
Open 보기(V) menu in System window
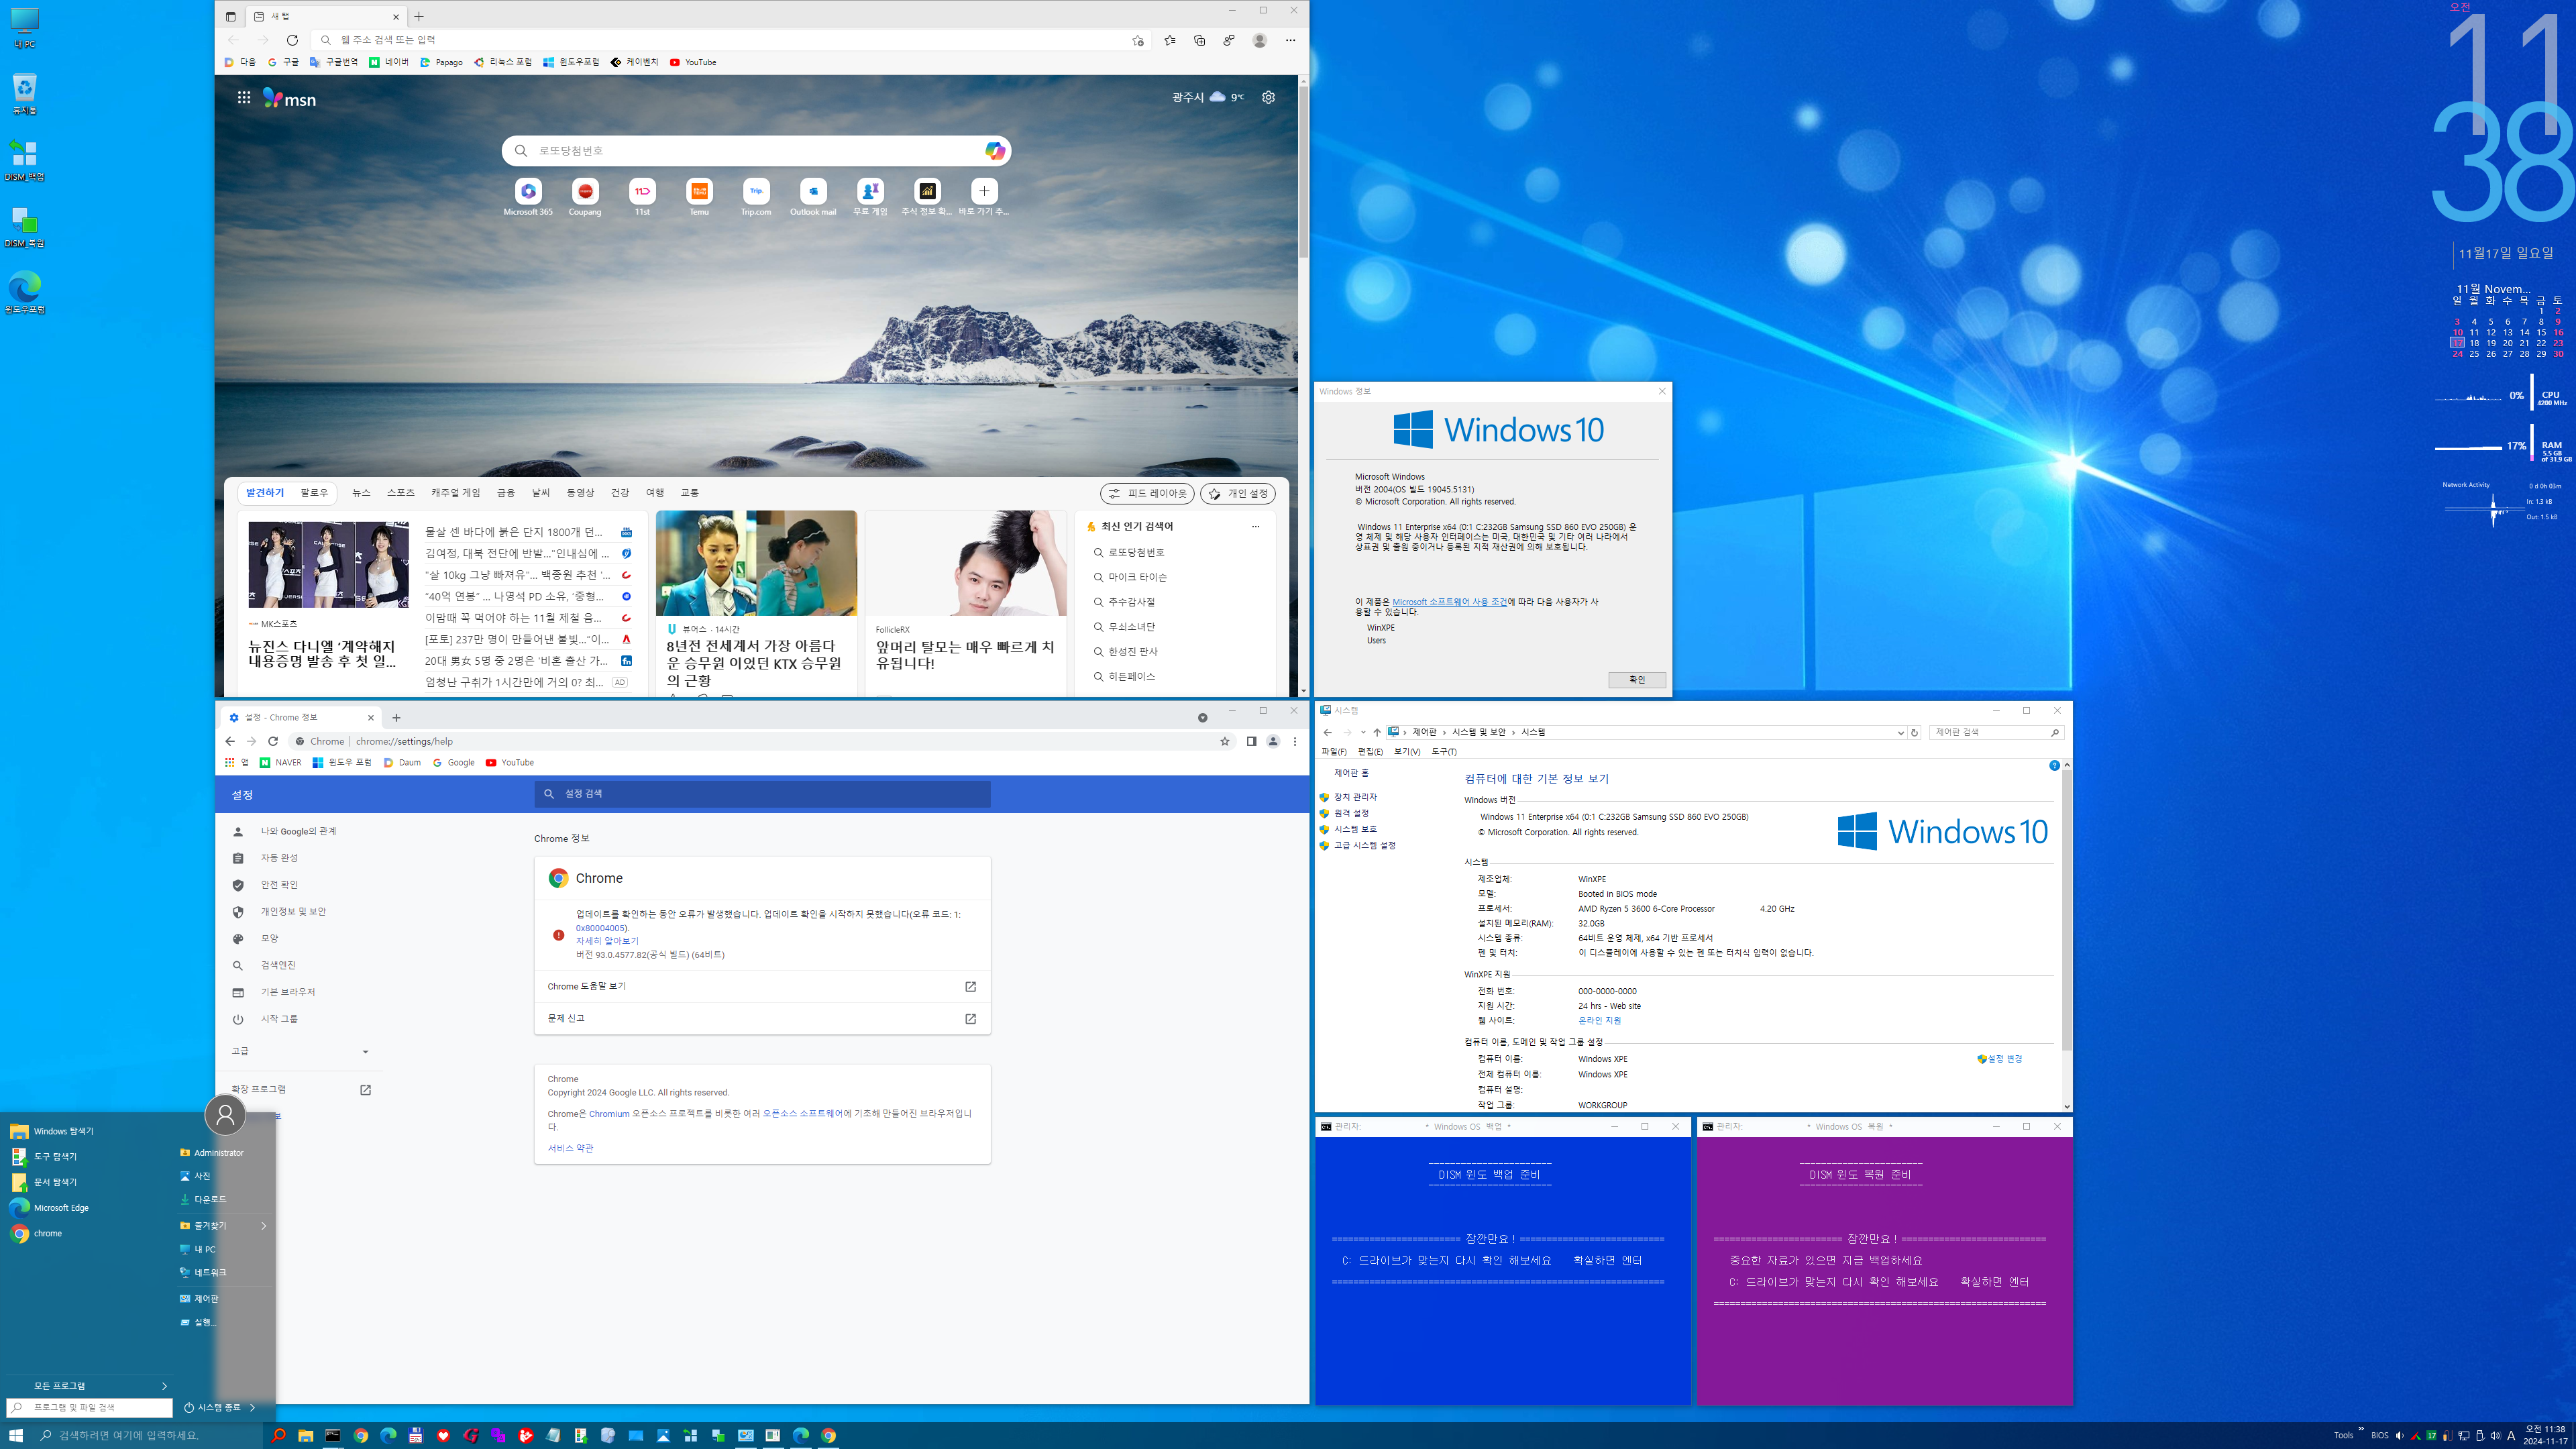pos(1406,751)
